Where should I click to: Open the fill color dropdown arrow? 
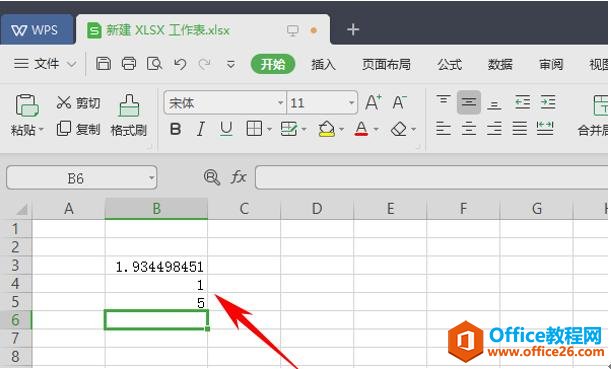coord(341,129)
